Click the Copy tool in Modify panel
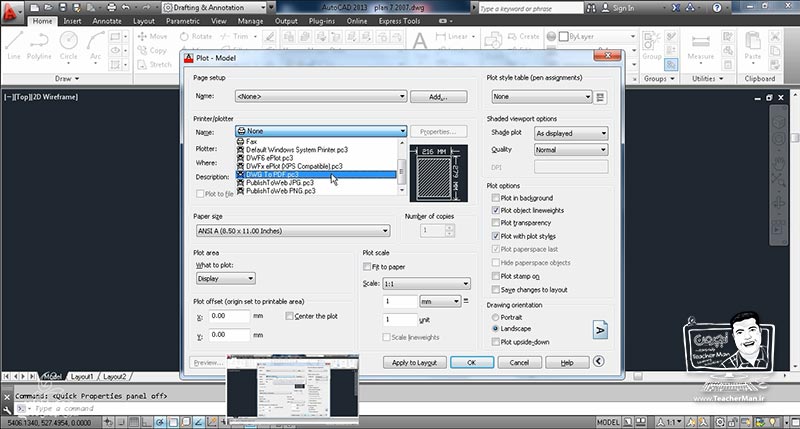This screenshot has height=429, width=800. (152, 51)
